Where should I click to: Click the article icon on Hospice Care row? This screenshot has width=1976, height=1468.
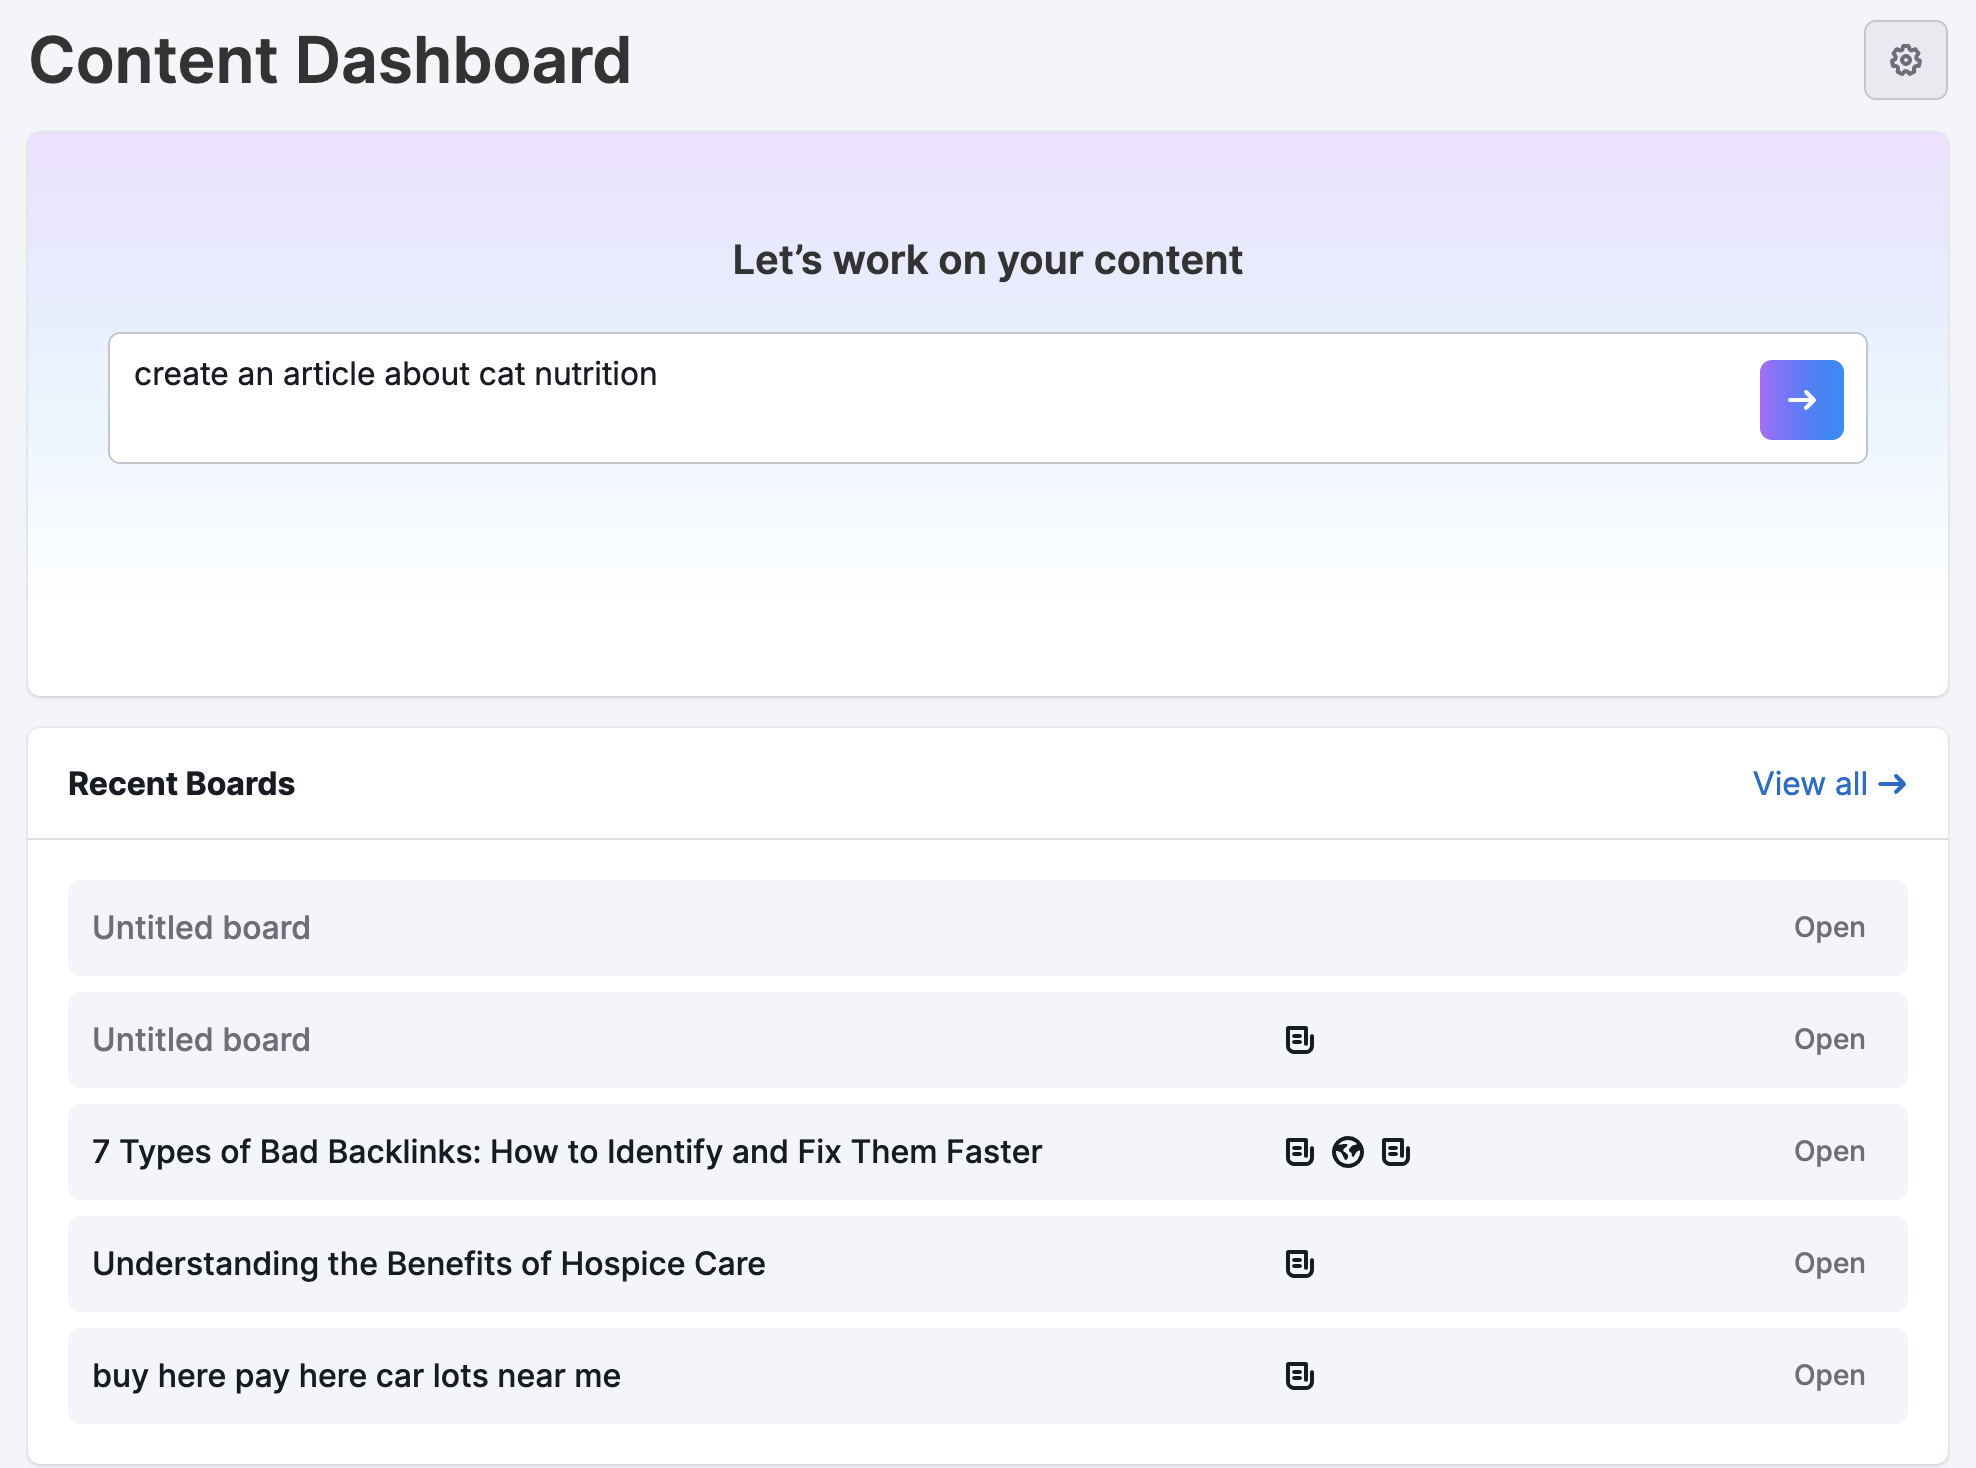tap(1299, 1264)
